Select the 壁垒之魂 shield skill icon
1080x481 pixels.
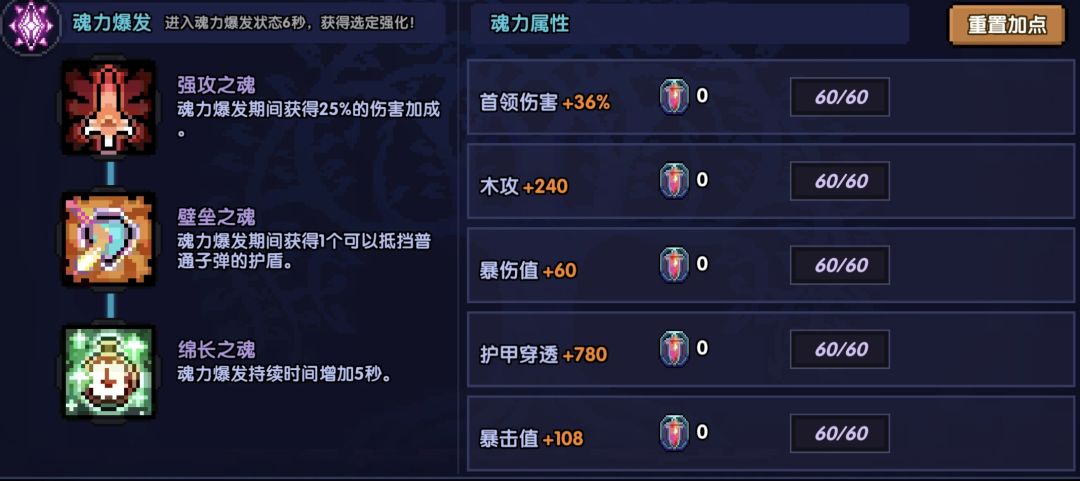(x=108, y=240)
